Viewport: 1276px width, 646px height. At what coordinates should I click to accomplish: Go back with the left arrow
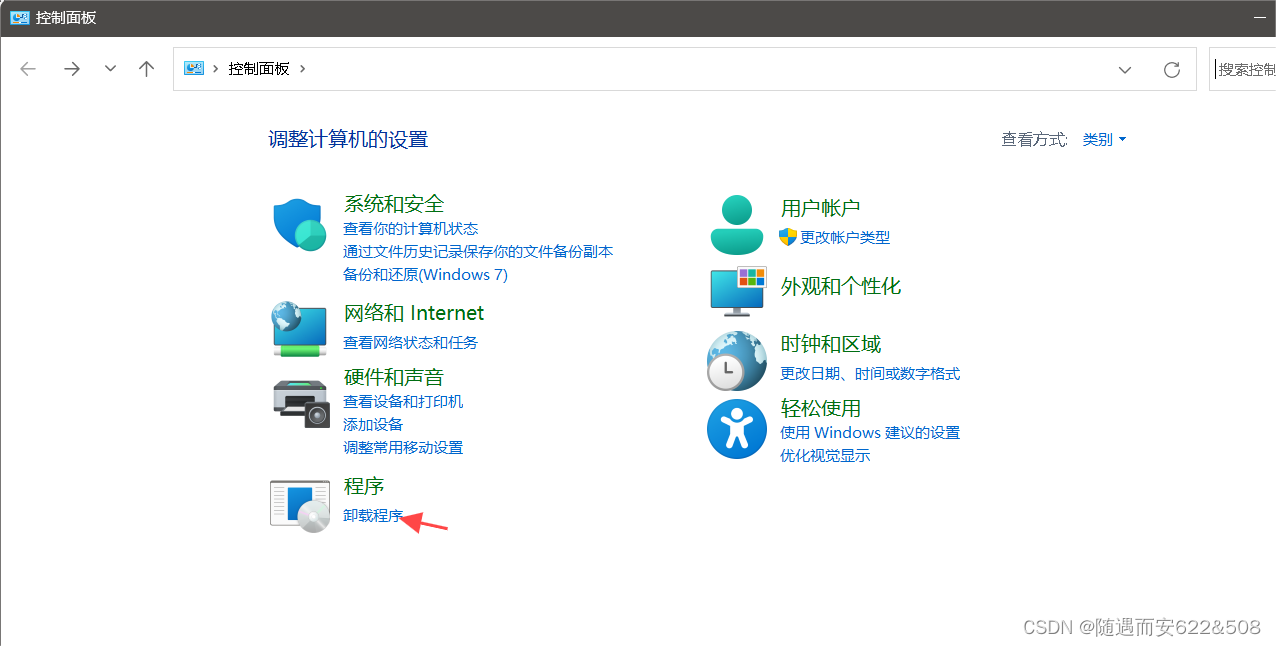pyautogui.click(x=28, y=69)
